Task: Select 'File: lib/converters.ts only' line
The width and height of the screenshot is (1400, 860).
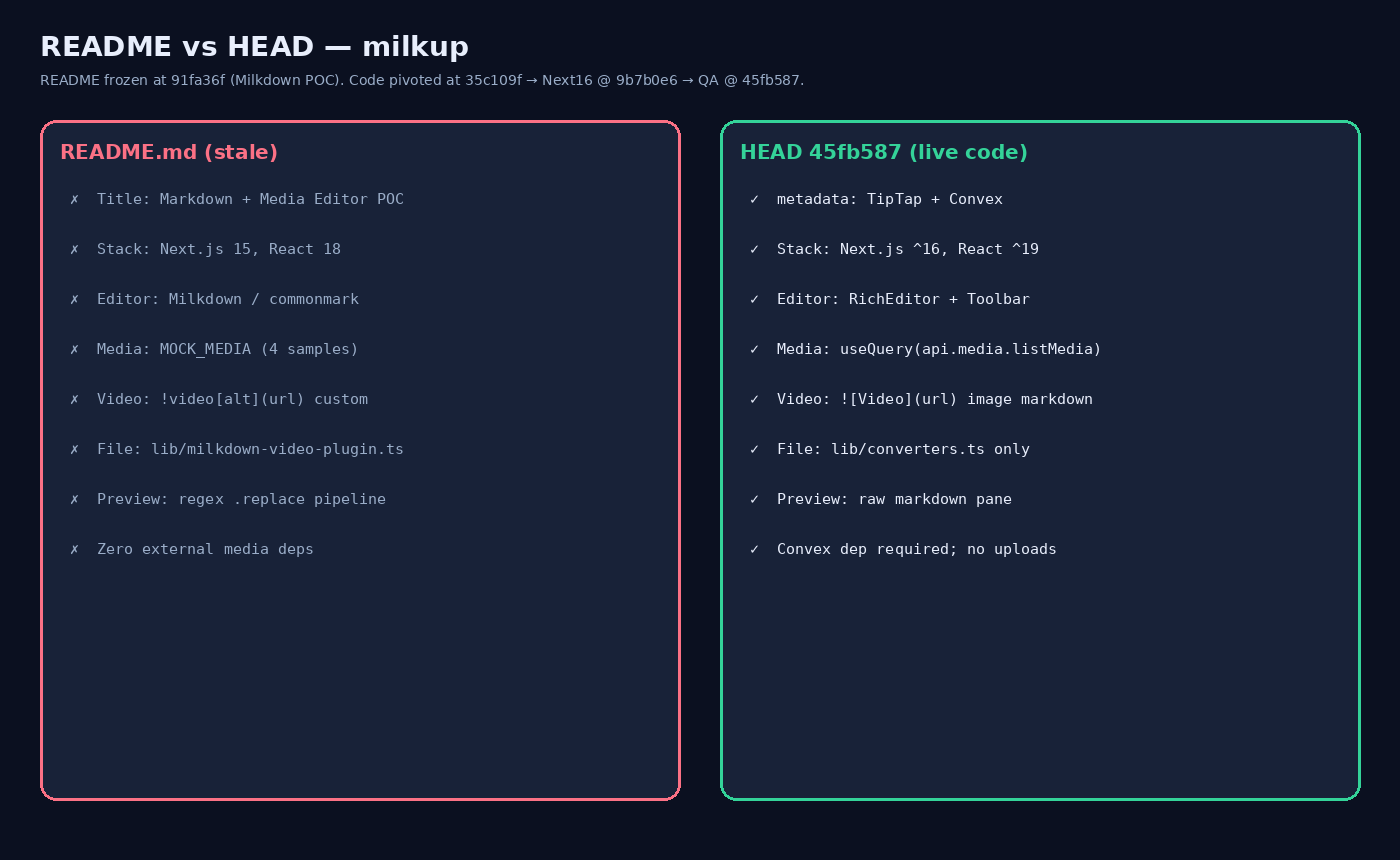Action: tap(903, 449)
